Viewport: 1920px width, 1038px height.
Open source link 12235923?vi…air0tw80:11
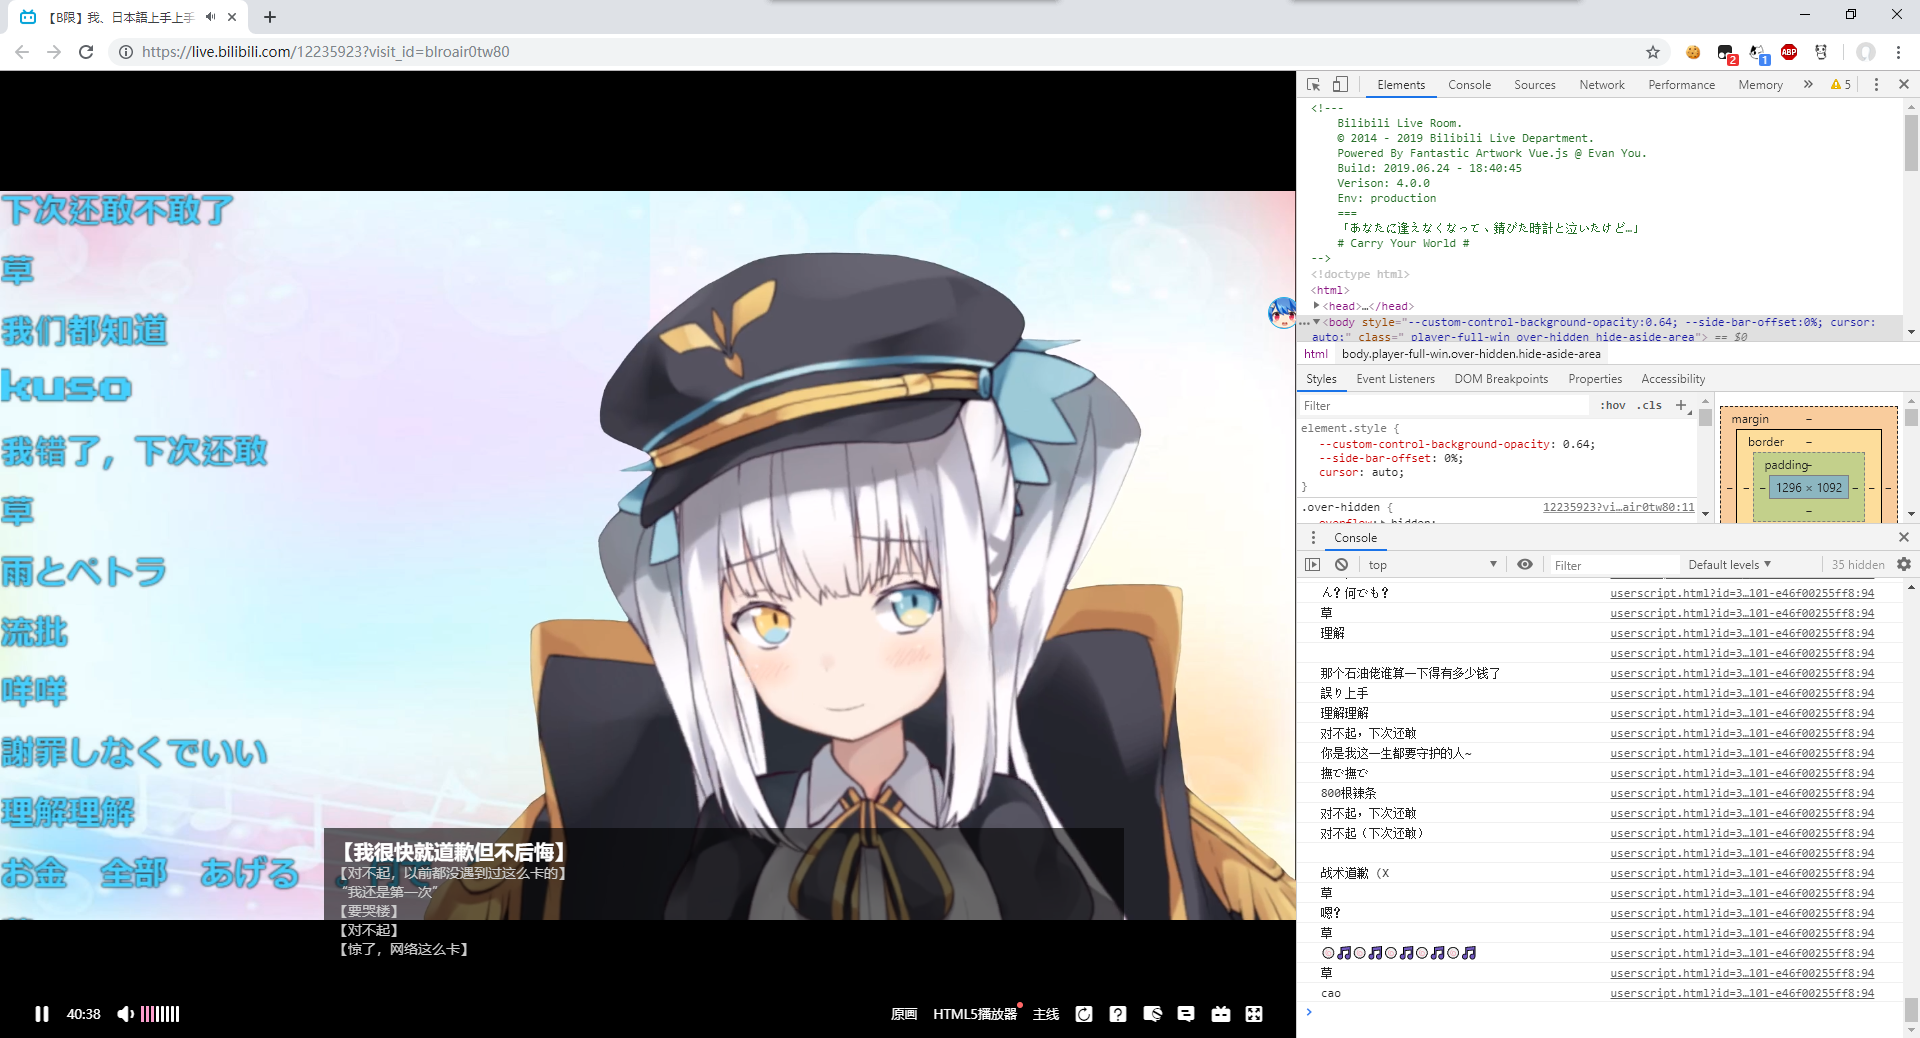1618,507
